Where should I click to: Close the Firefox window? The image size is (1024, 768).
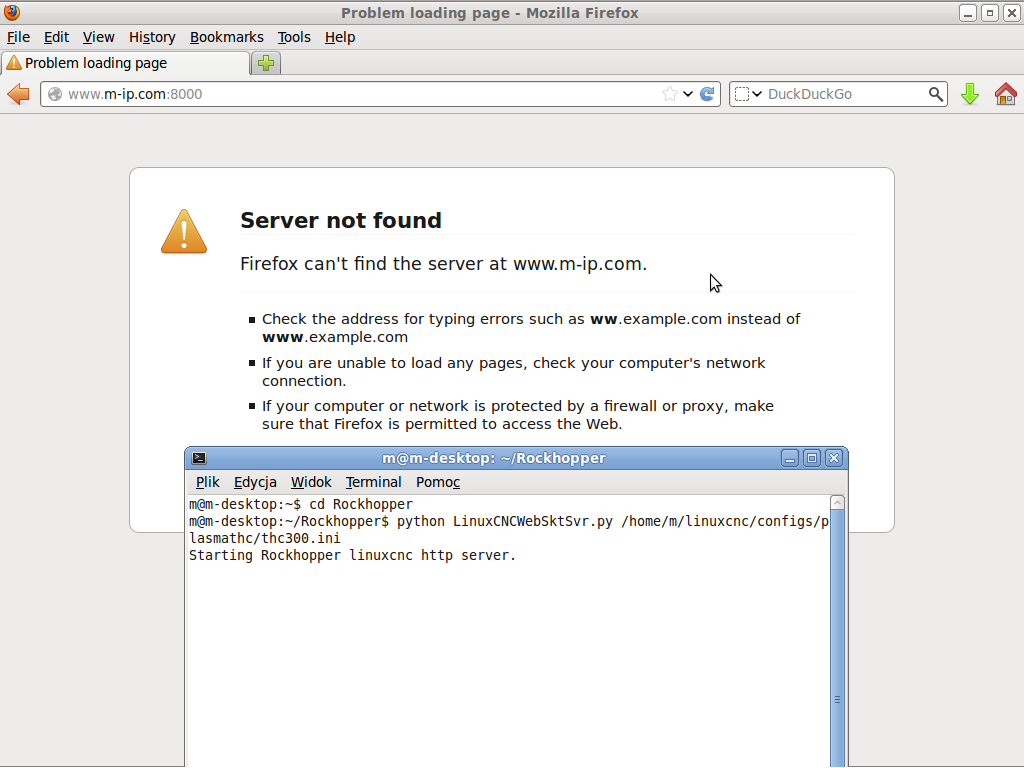1012,13
